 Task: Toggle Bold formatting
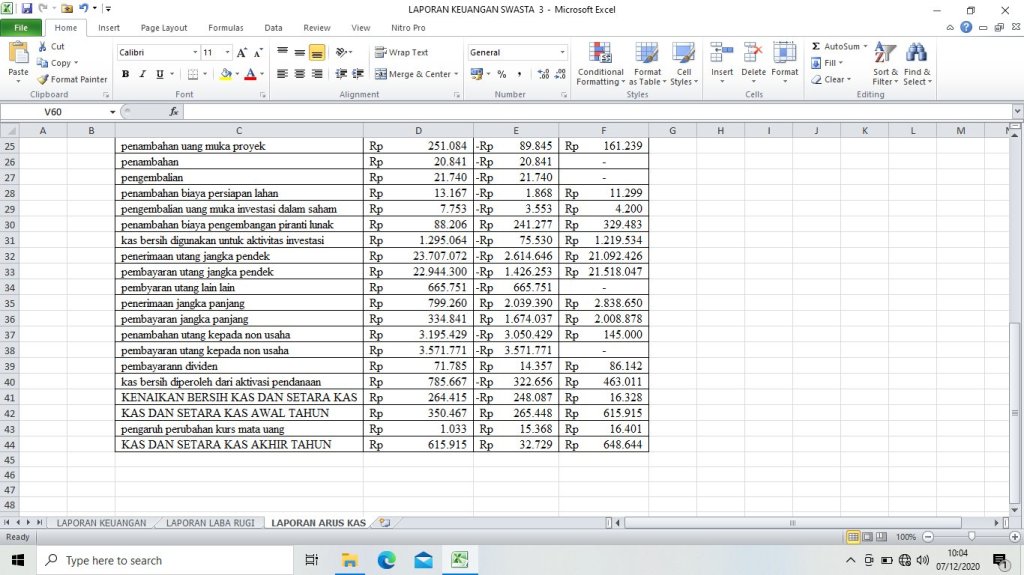[126, 74]
